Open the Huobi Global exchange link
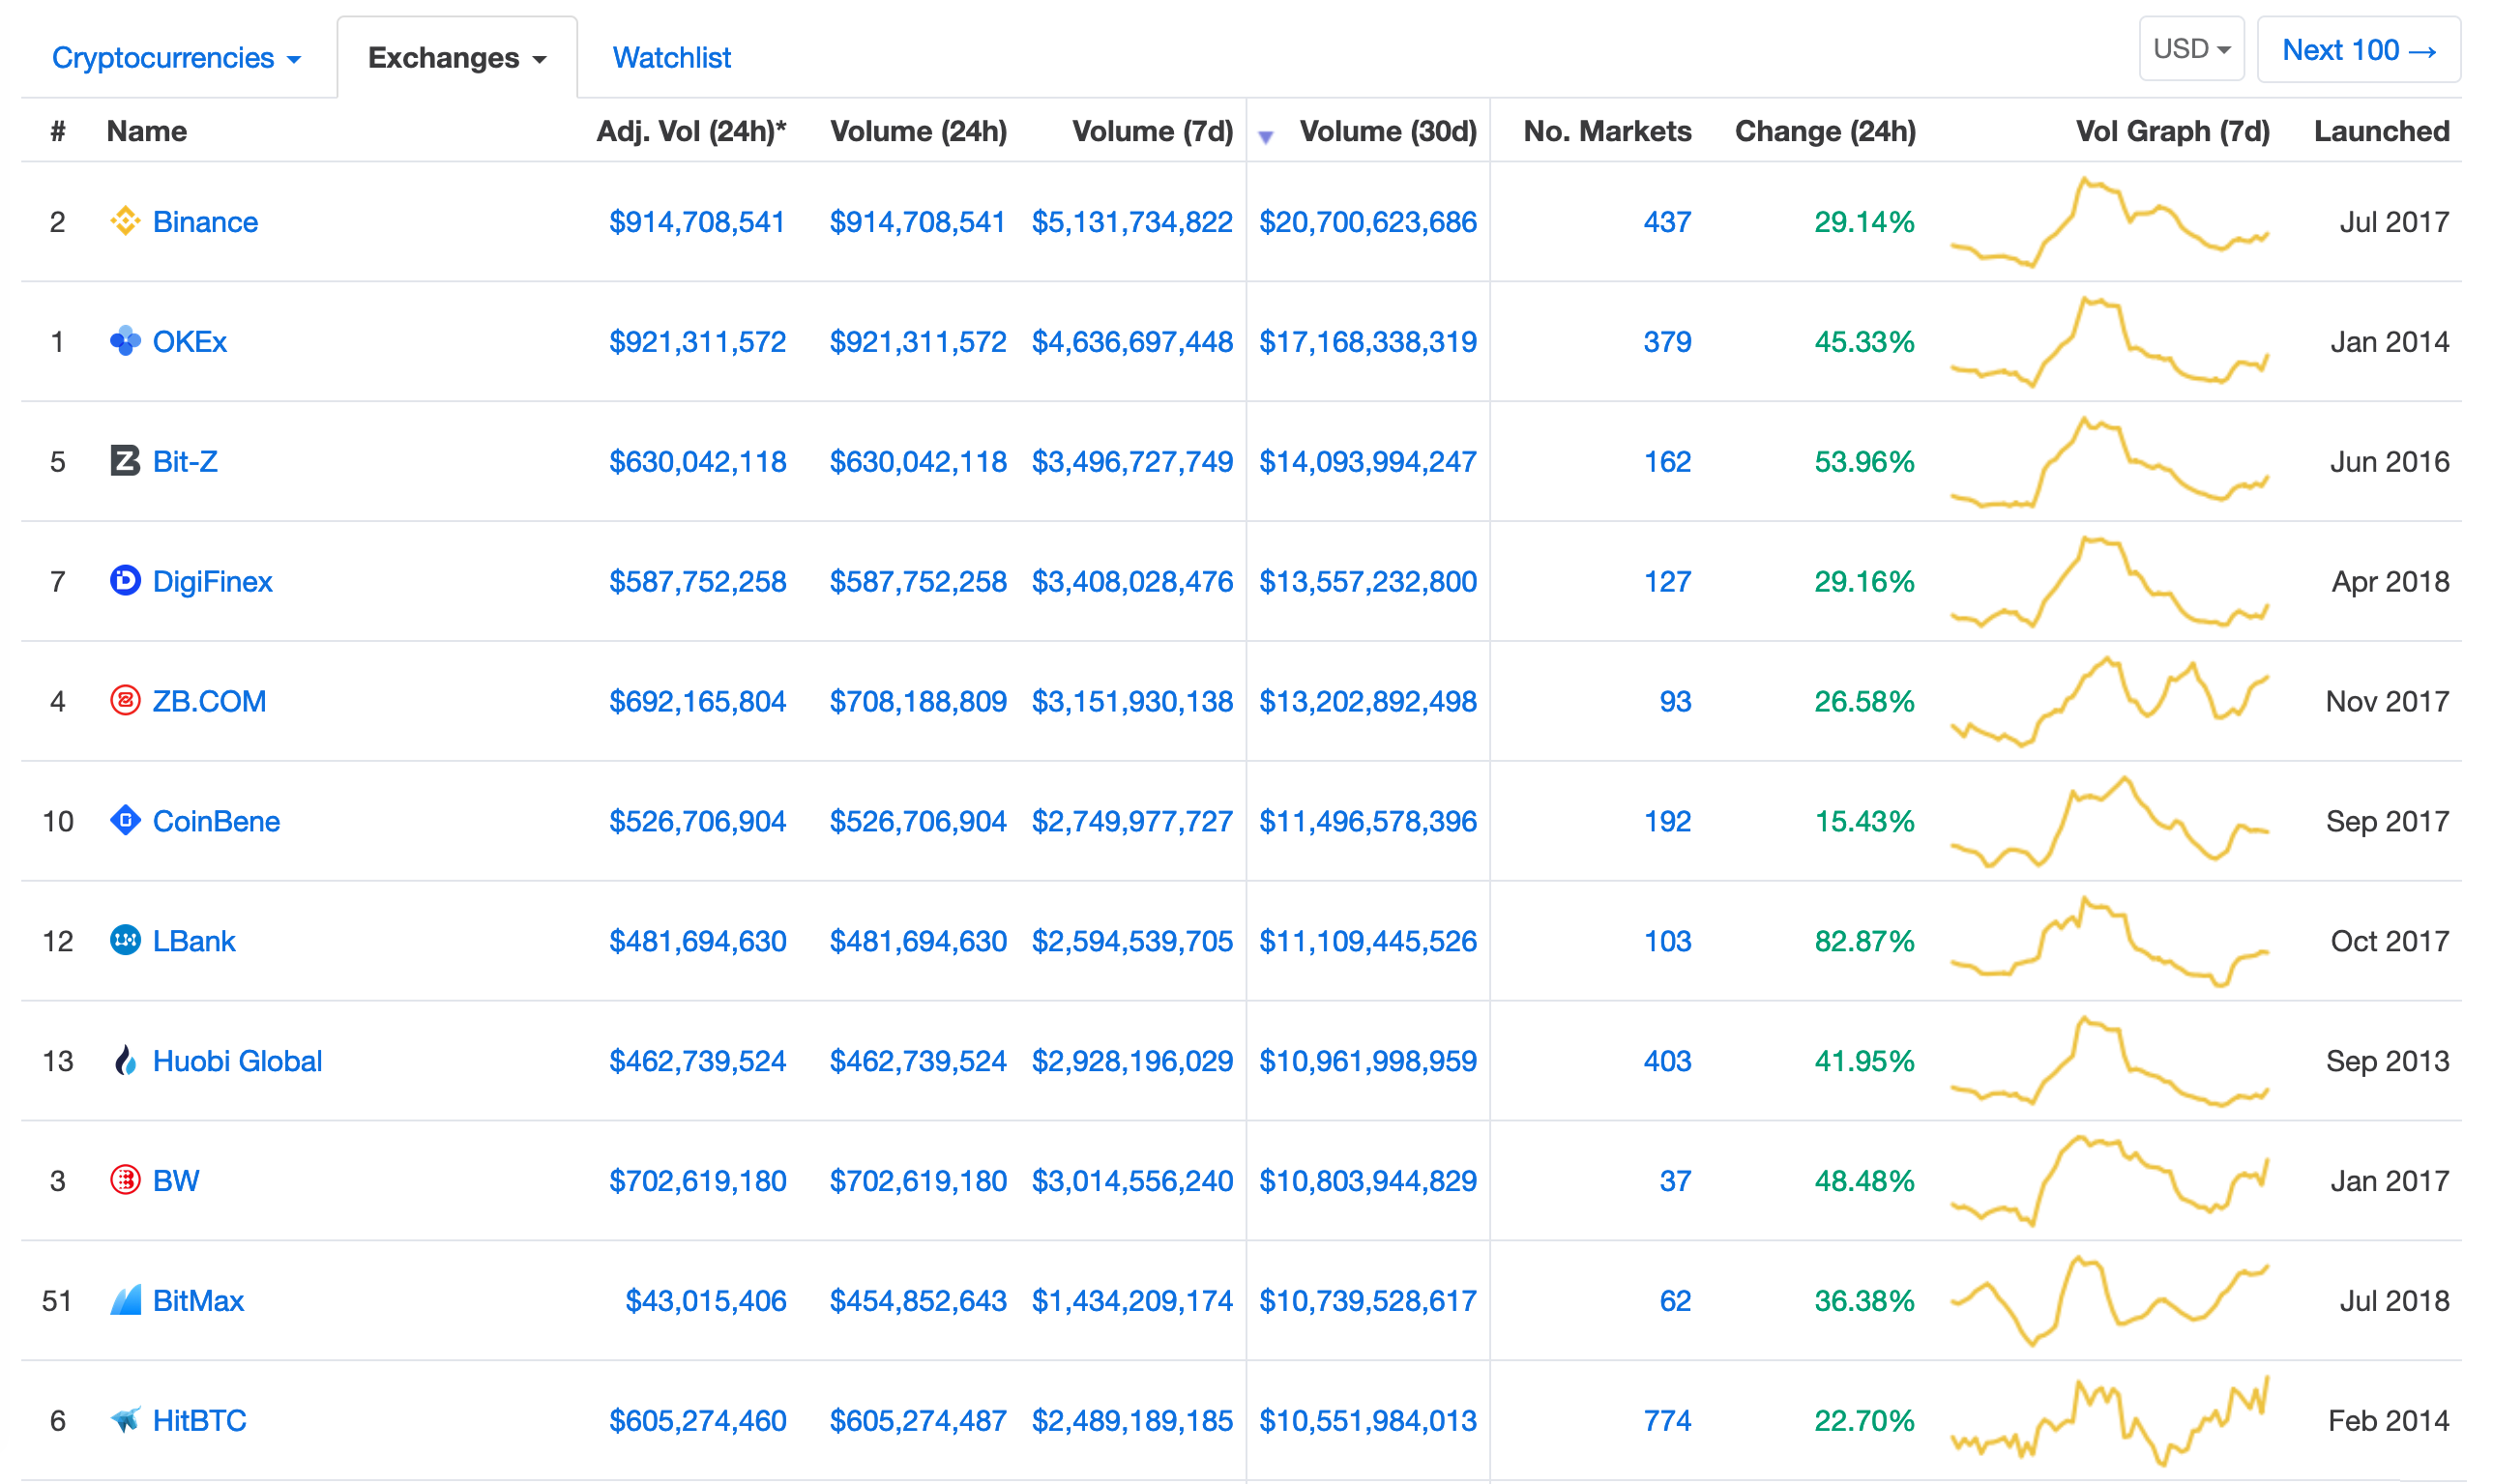2493x1484 pixels. coord(237,1062)
